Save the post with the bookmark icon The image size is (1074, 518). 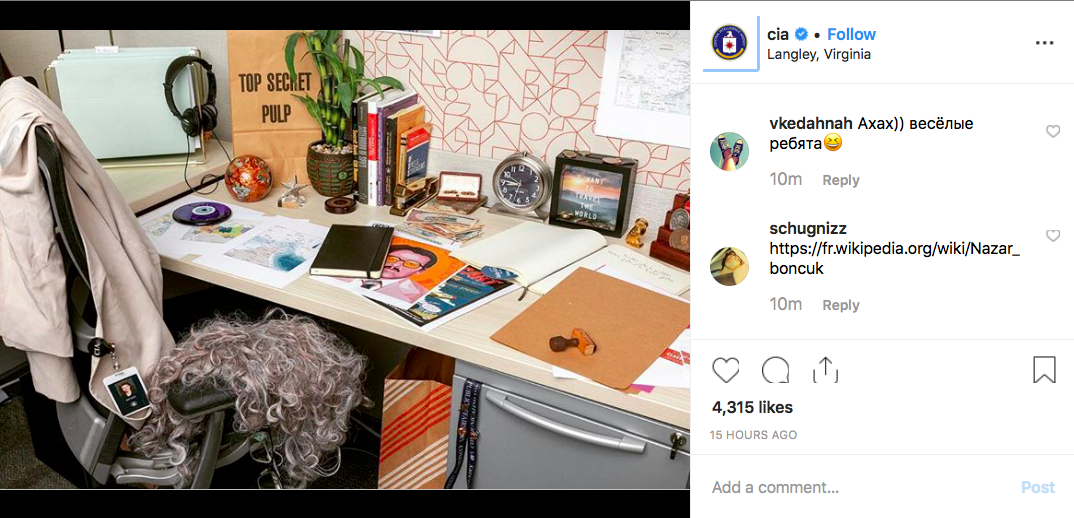tap(1044, 370)
